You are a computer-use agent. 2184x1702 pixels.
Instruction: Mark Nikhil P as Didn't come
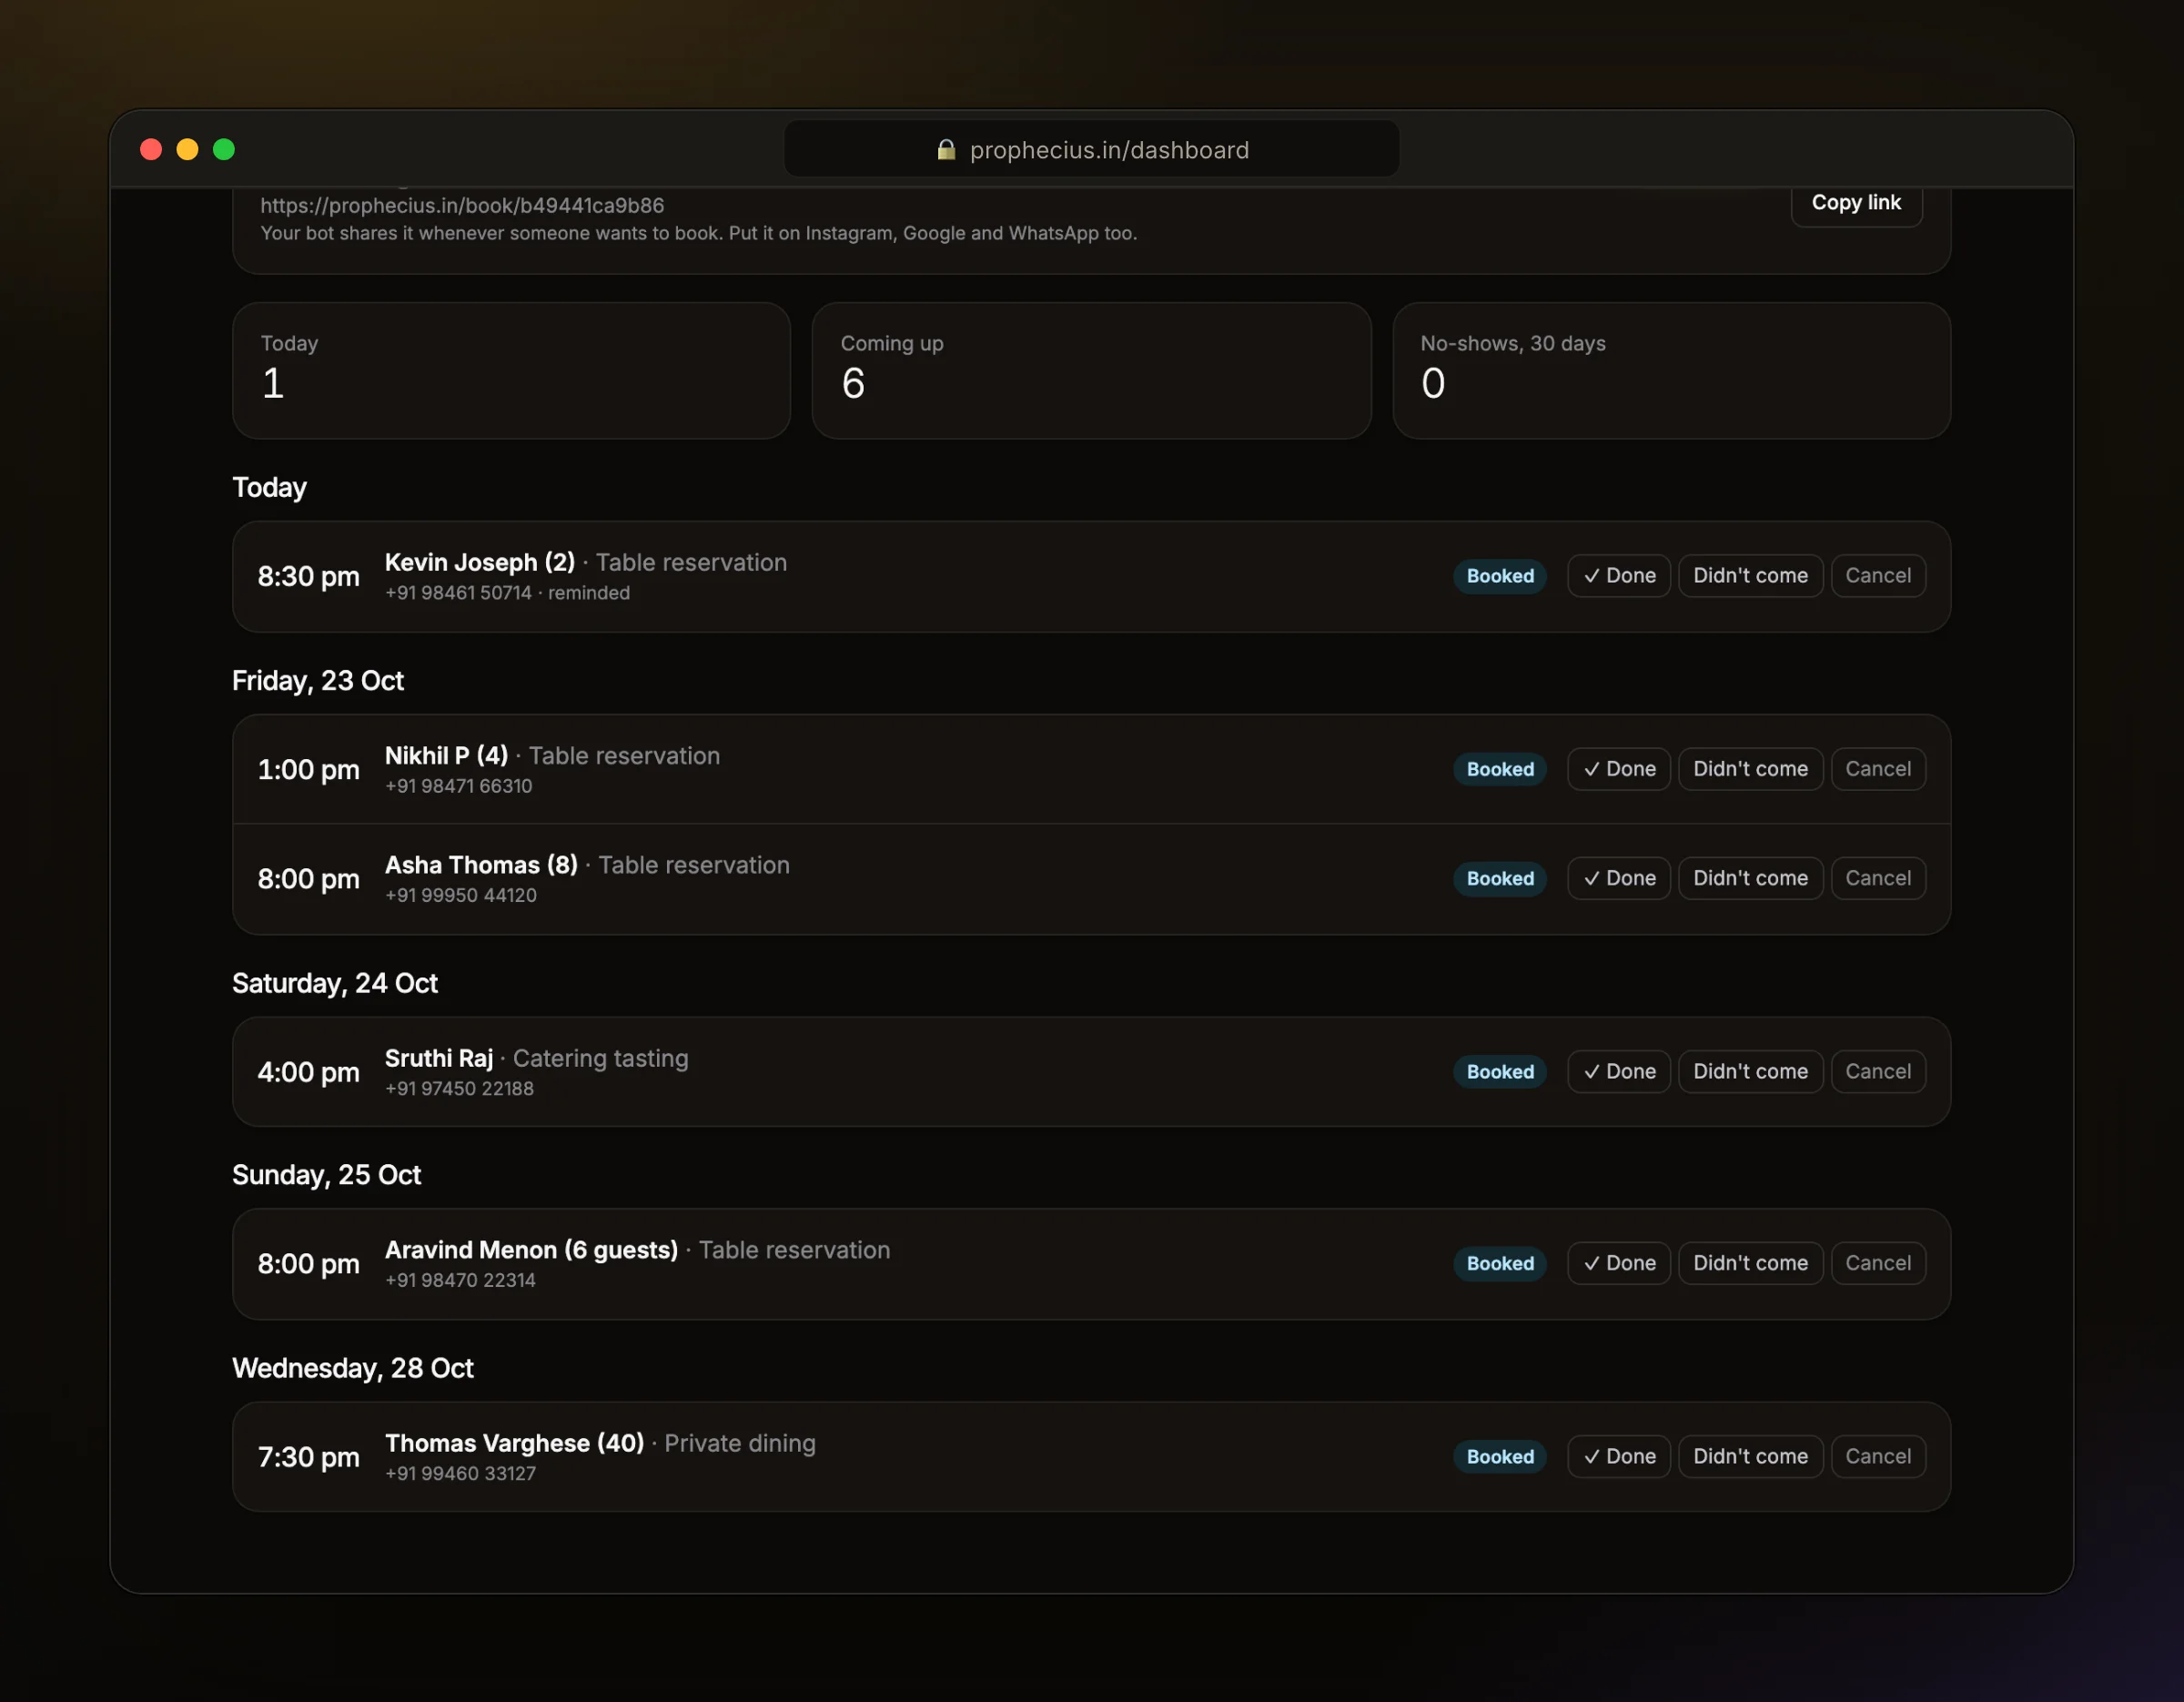1750,769
